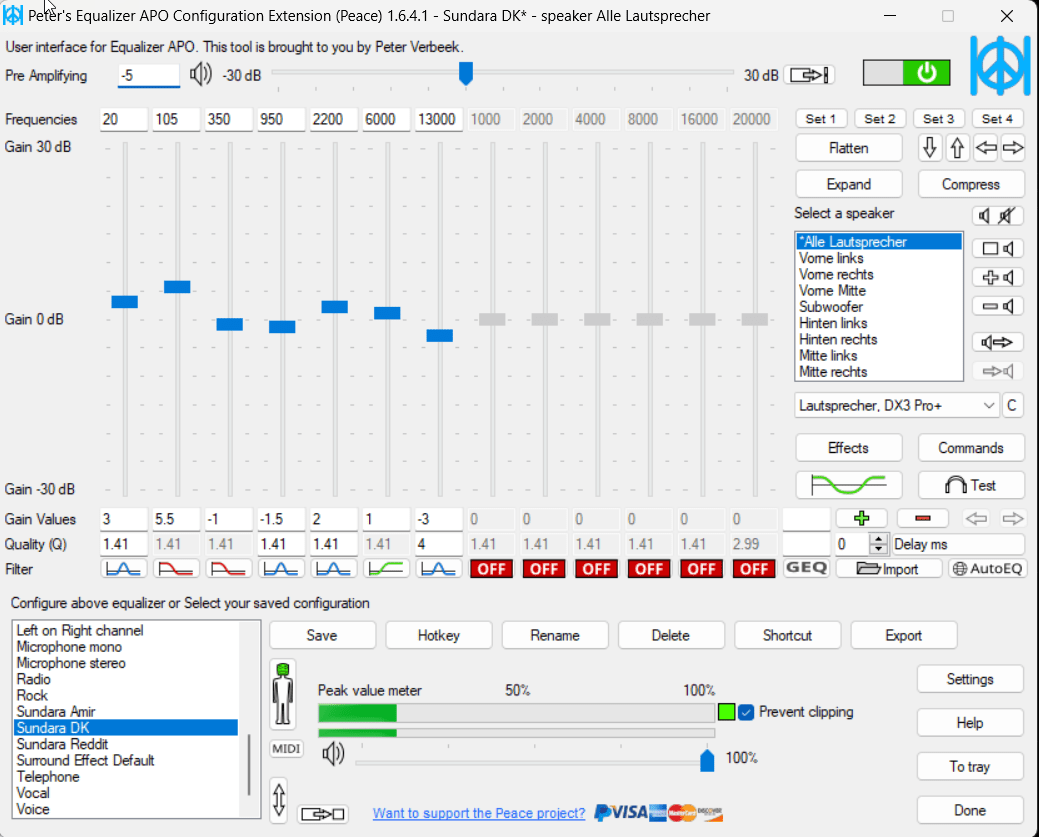The height and width of the screenshot is (837, 1039).
Task: Click the unmute speaker icon above speaker list
Action: click(985, 215)
